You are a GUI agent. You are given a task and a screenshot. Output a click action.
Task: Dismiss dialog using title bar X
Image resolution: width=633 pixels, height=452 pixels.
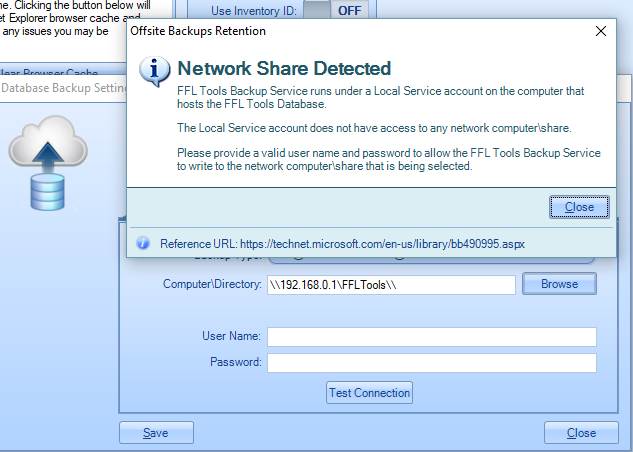point(600,31)
